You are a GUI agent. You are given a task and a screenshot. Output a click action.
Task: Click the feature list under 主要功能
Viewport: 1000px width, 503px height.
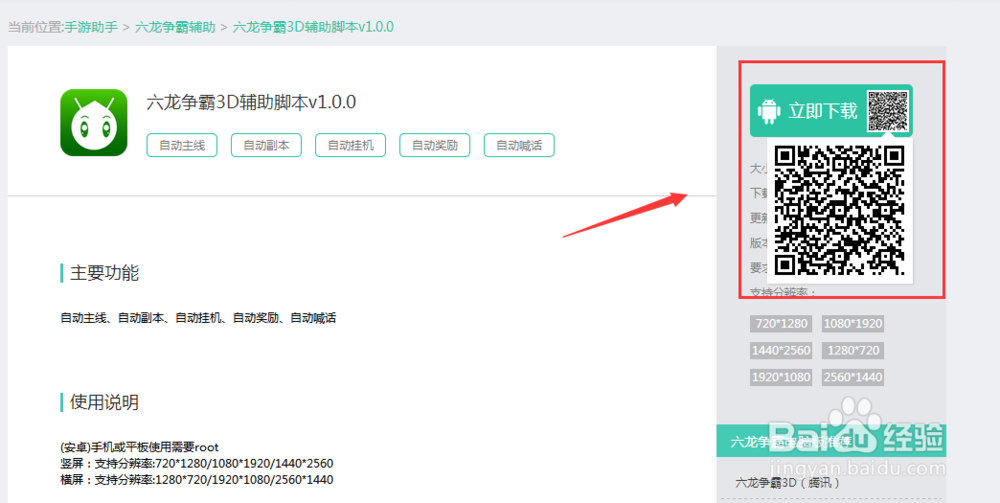click(198, 317)
